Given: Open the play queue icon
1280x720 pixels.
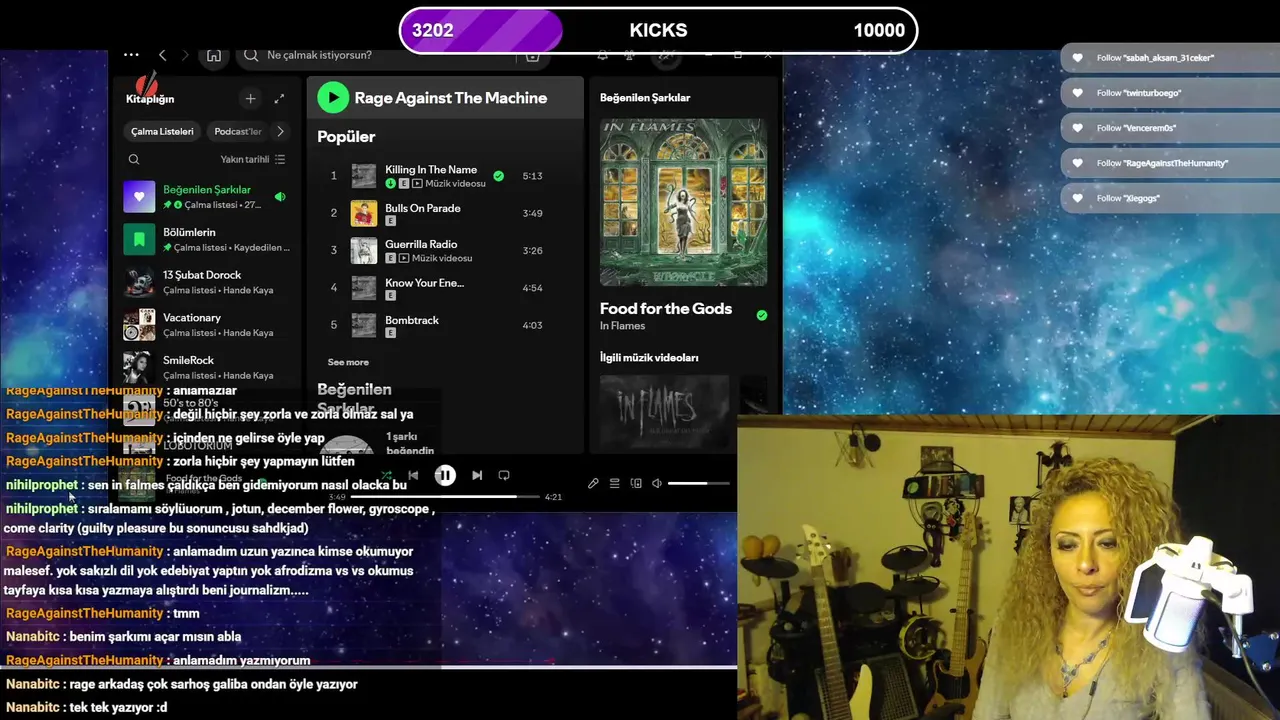Looking at the screenshot, I should pyautogui.click(x=615, y=484).
